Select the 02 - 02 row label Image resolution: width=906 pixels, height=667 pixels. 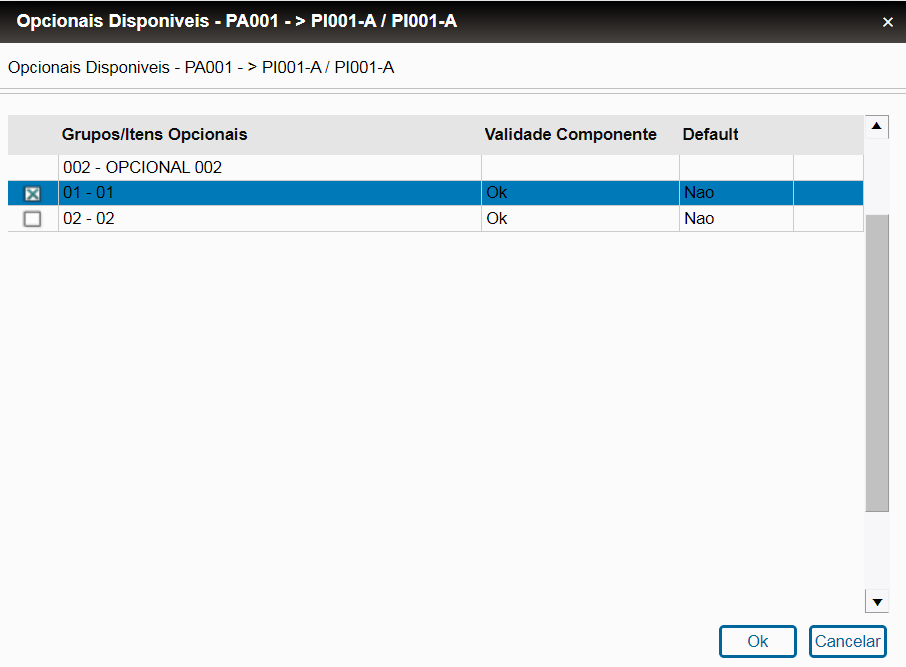[x=89, y=218]
